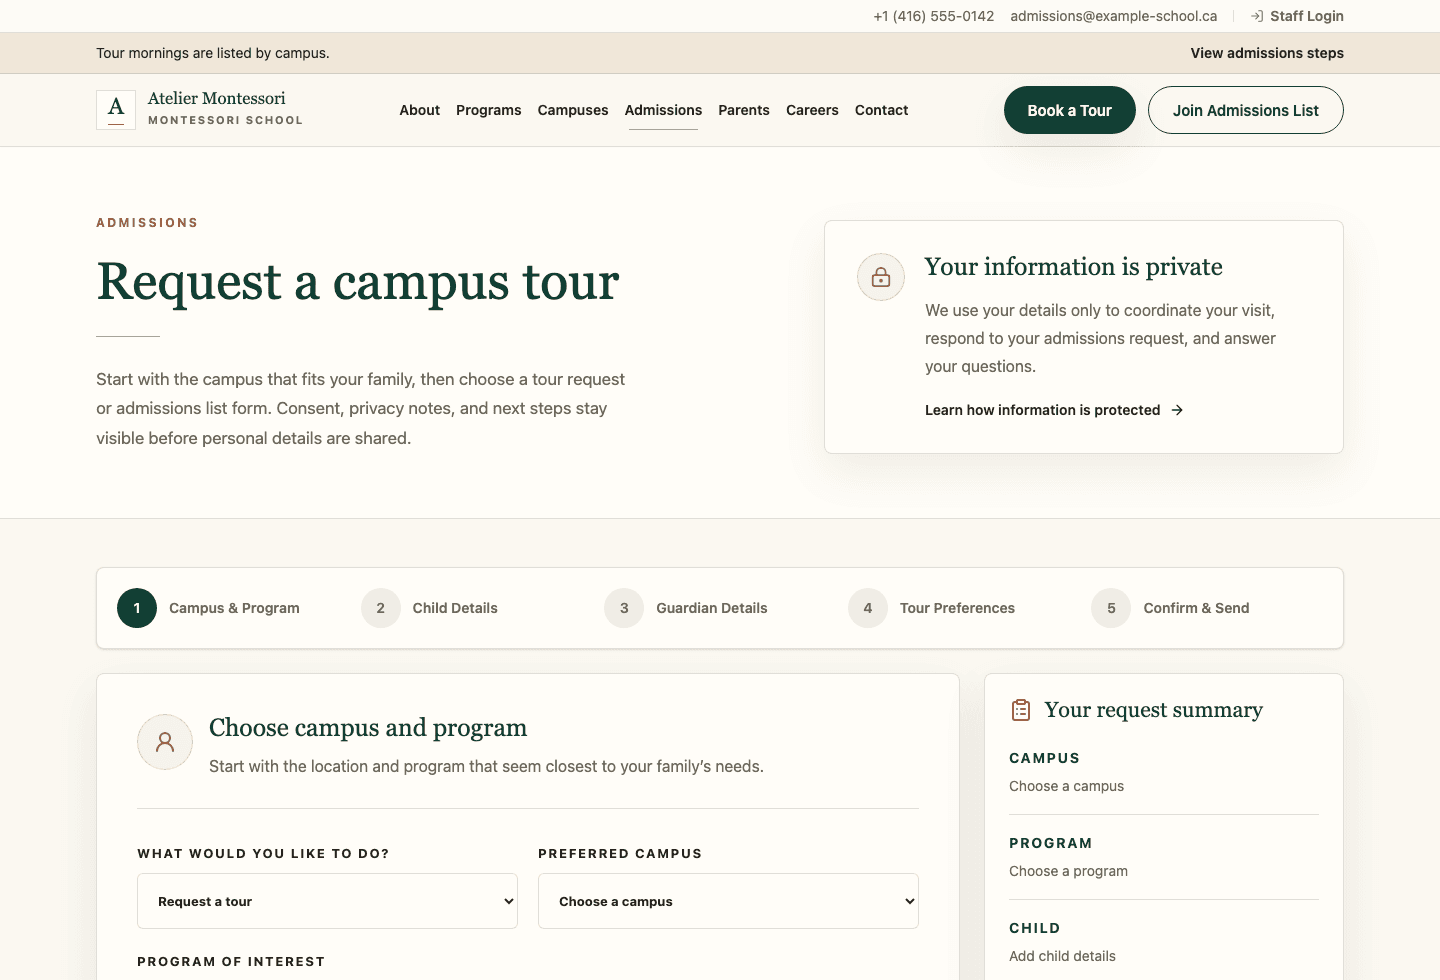Image resolution: width=1440 pixels, height=980 pixels.
Task: Click the phone number +1 (416) 555-0142
Action: tap(934, 16)
